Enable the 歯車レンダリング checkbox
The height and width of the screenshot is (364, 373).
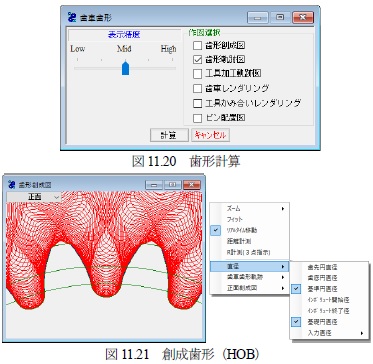197,89
